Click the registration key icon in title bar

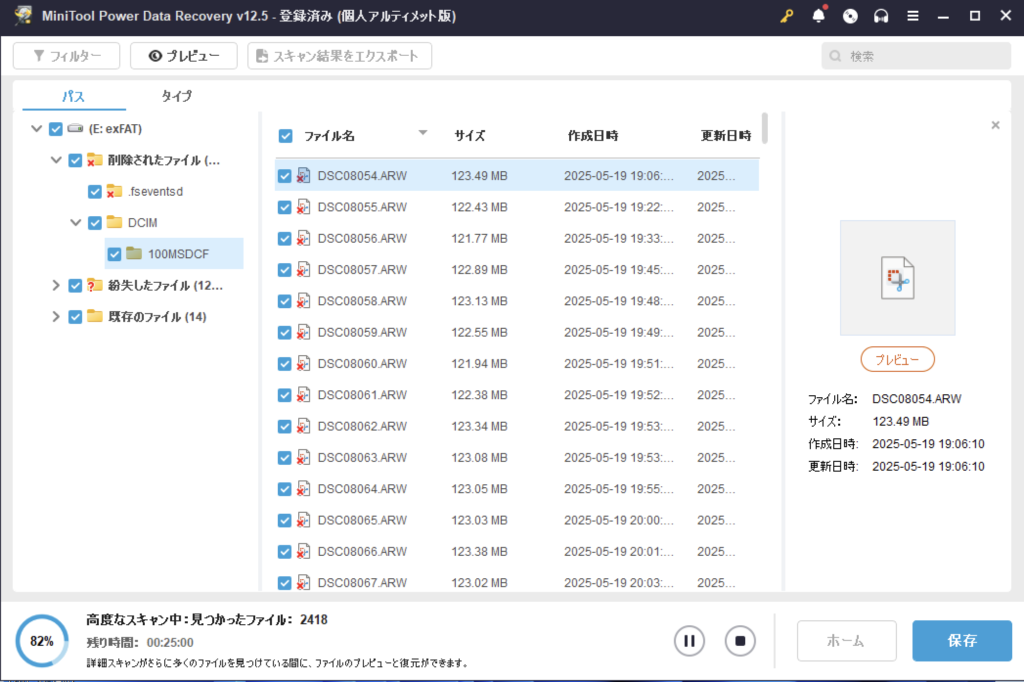(787, 16)
